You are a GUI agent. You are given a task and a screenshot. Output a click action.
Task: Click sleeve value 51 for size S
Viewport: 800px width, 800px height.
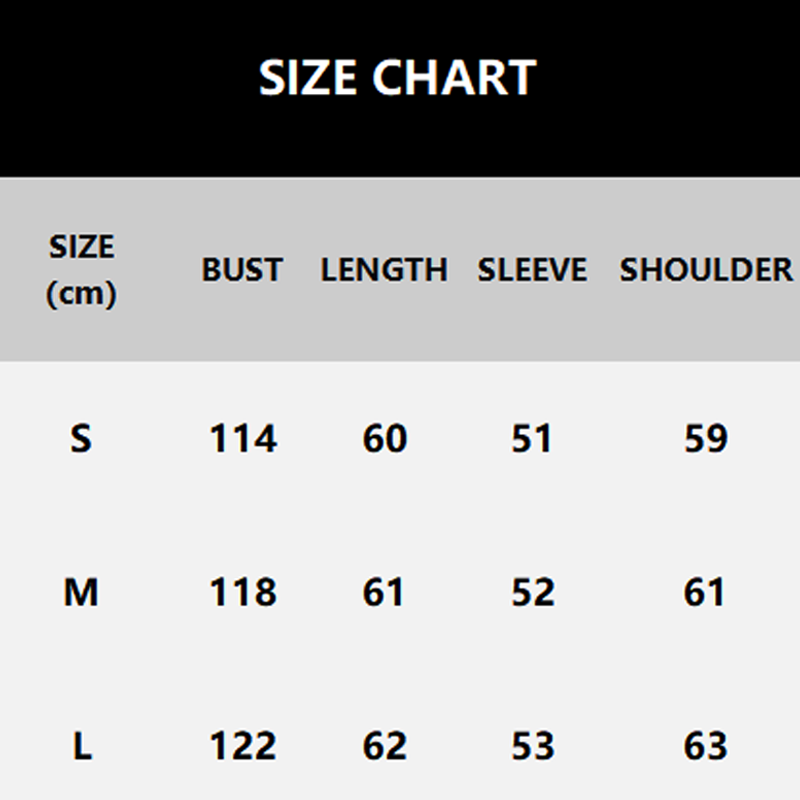(x=532, y=438)
